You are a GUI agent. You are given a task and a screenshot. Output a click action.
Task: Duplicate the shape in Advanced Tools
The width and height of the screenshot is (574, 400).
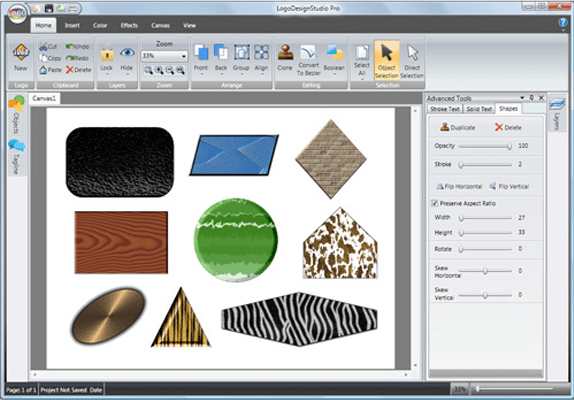pos(458,127)
